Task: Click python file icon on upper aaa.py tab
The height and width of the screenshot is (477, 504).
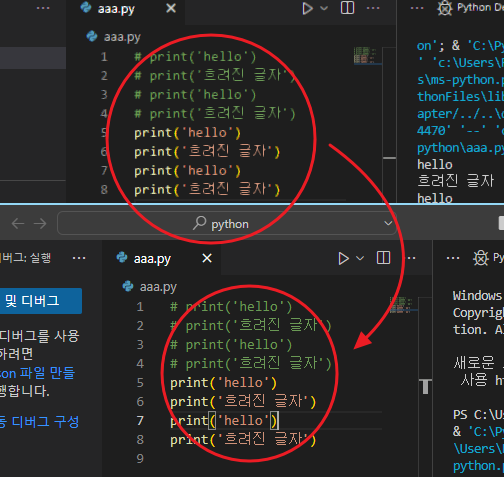Action: [x=86, y=7]
